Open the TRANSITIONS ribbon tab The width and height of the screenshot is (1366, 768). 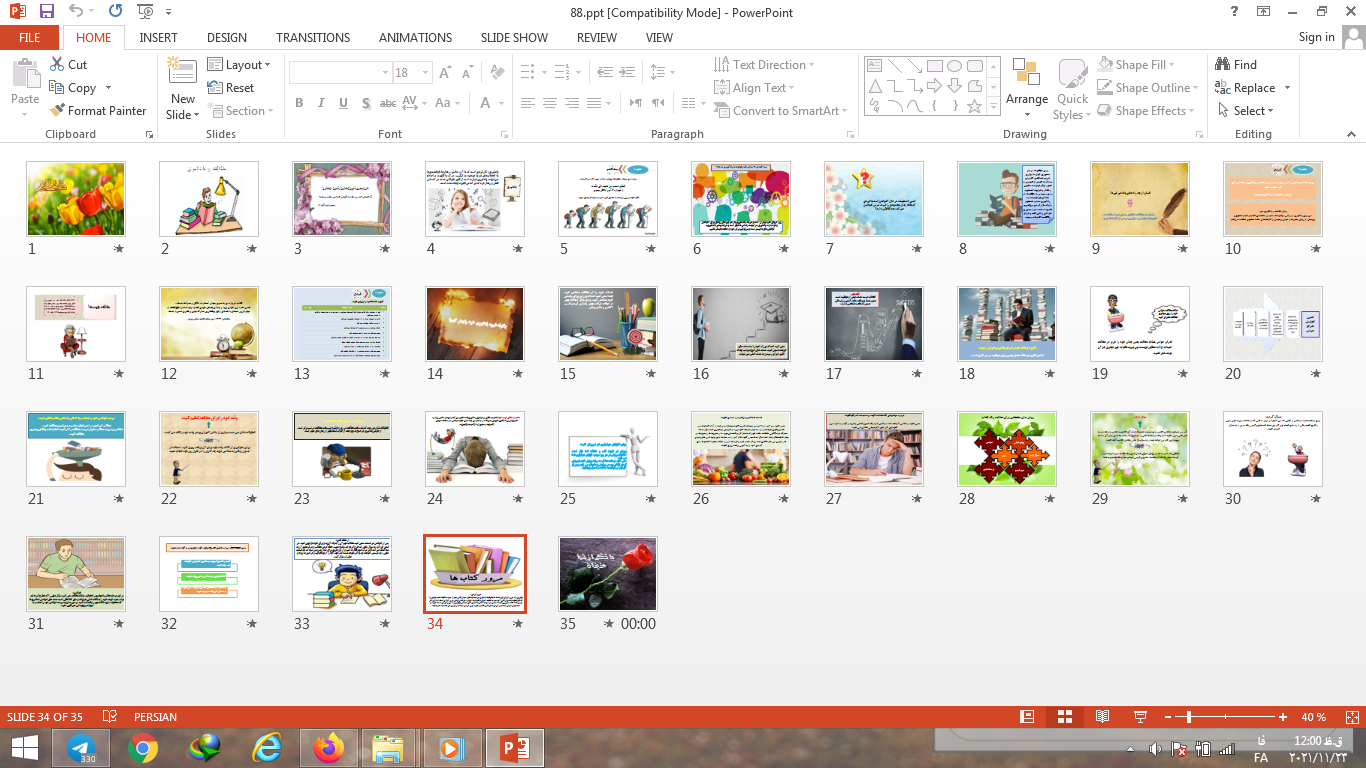[x=313, y=38]
